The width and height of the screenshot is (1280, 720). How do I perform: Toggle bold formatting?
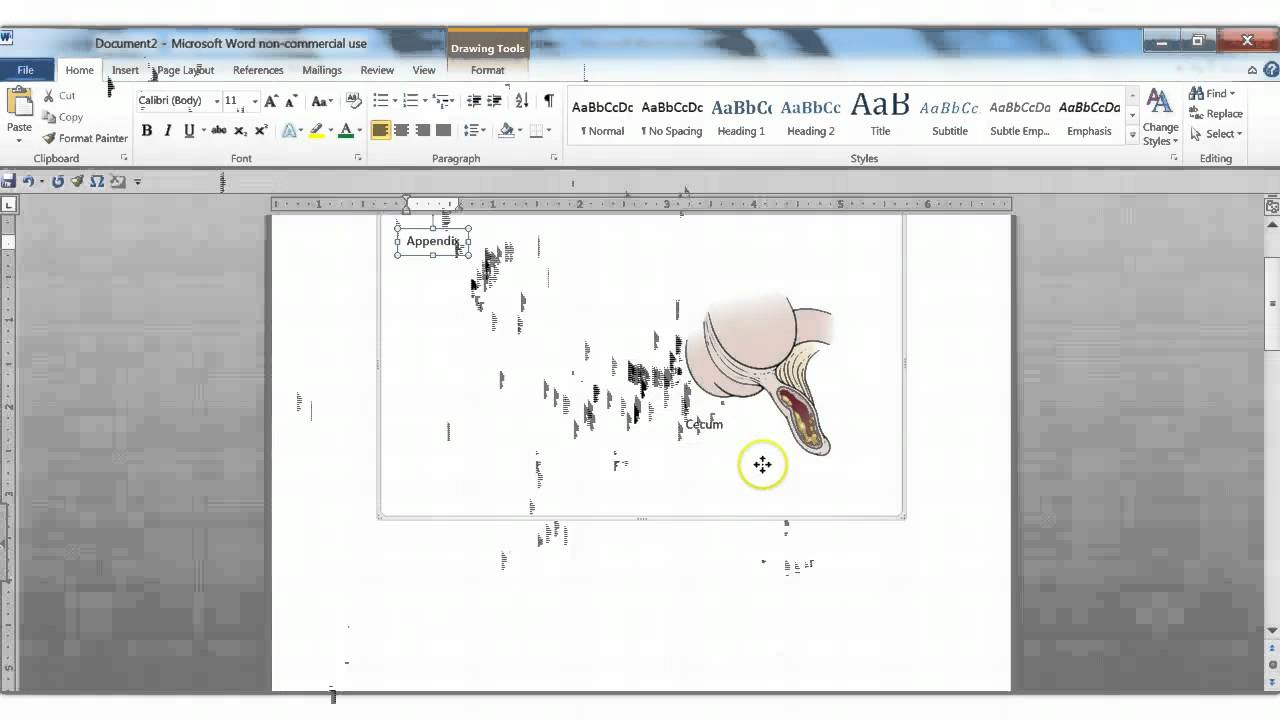pos(146,130)
